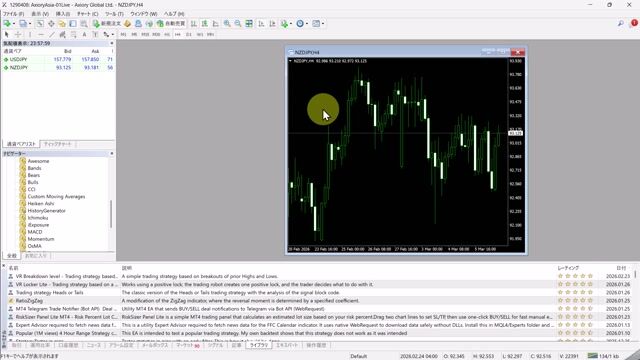Screen dimensions: 640x360
Task: Switch timeframe to M15
Action: tap(145, 35)
